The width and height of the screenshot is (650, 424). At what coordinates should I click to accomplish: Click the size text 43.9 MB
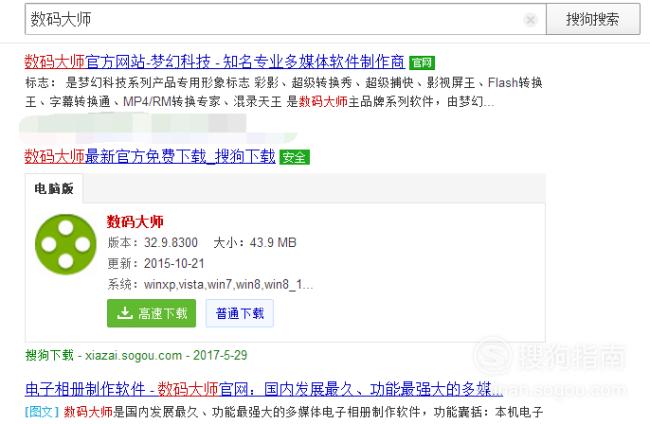click(x=273, y=242)
